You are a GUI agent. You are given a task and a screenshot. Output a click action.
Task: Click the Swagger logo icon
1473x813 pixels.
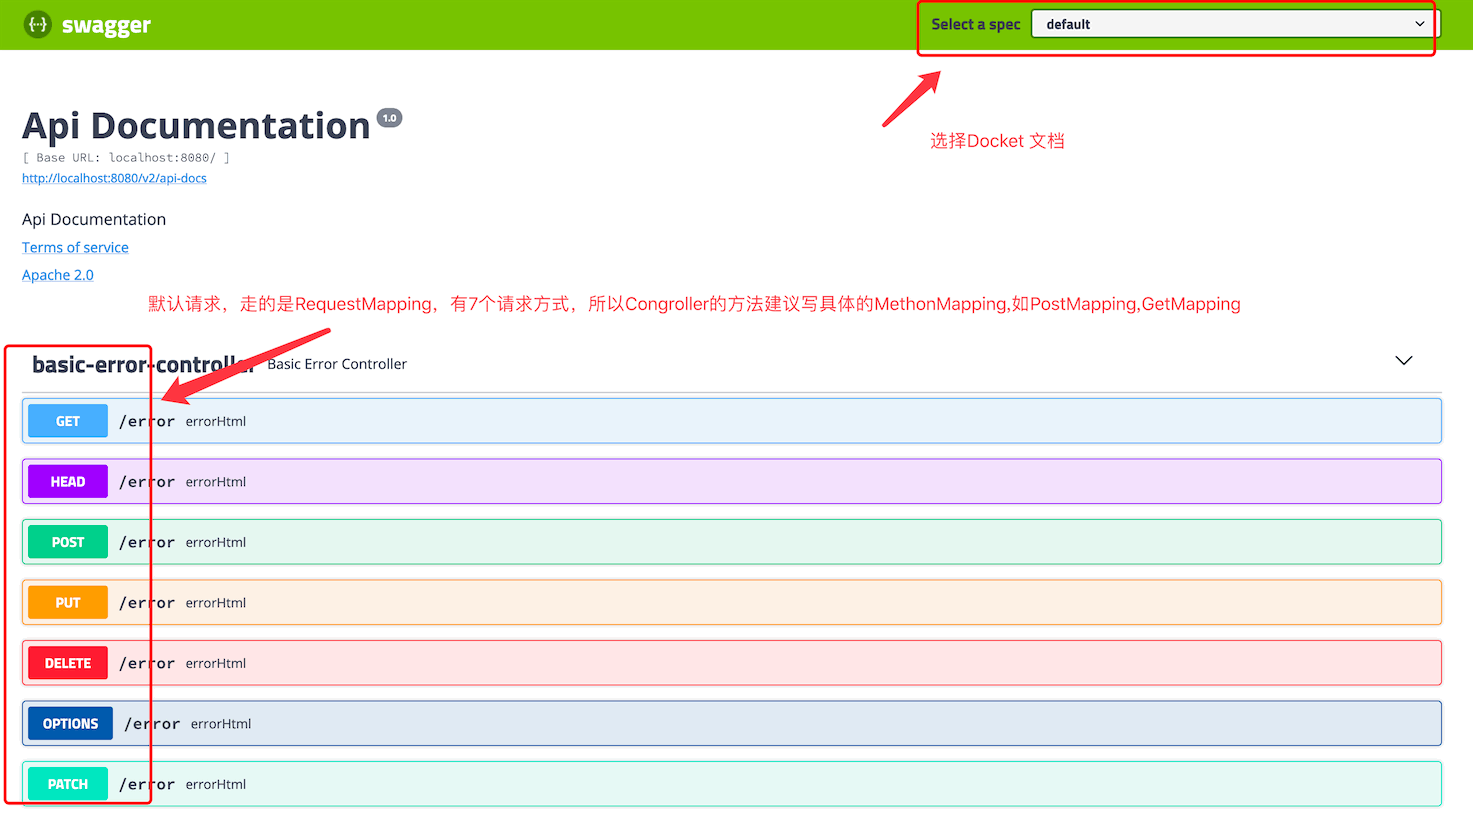tap(37, 24)
